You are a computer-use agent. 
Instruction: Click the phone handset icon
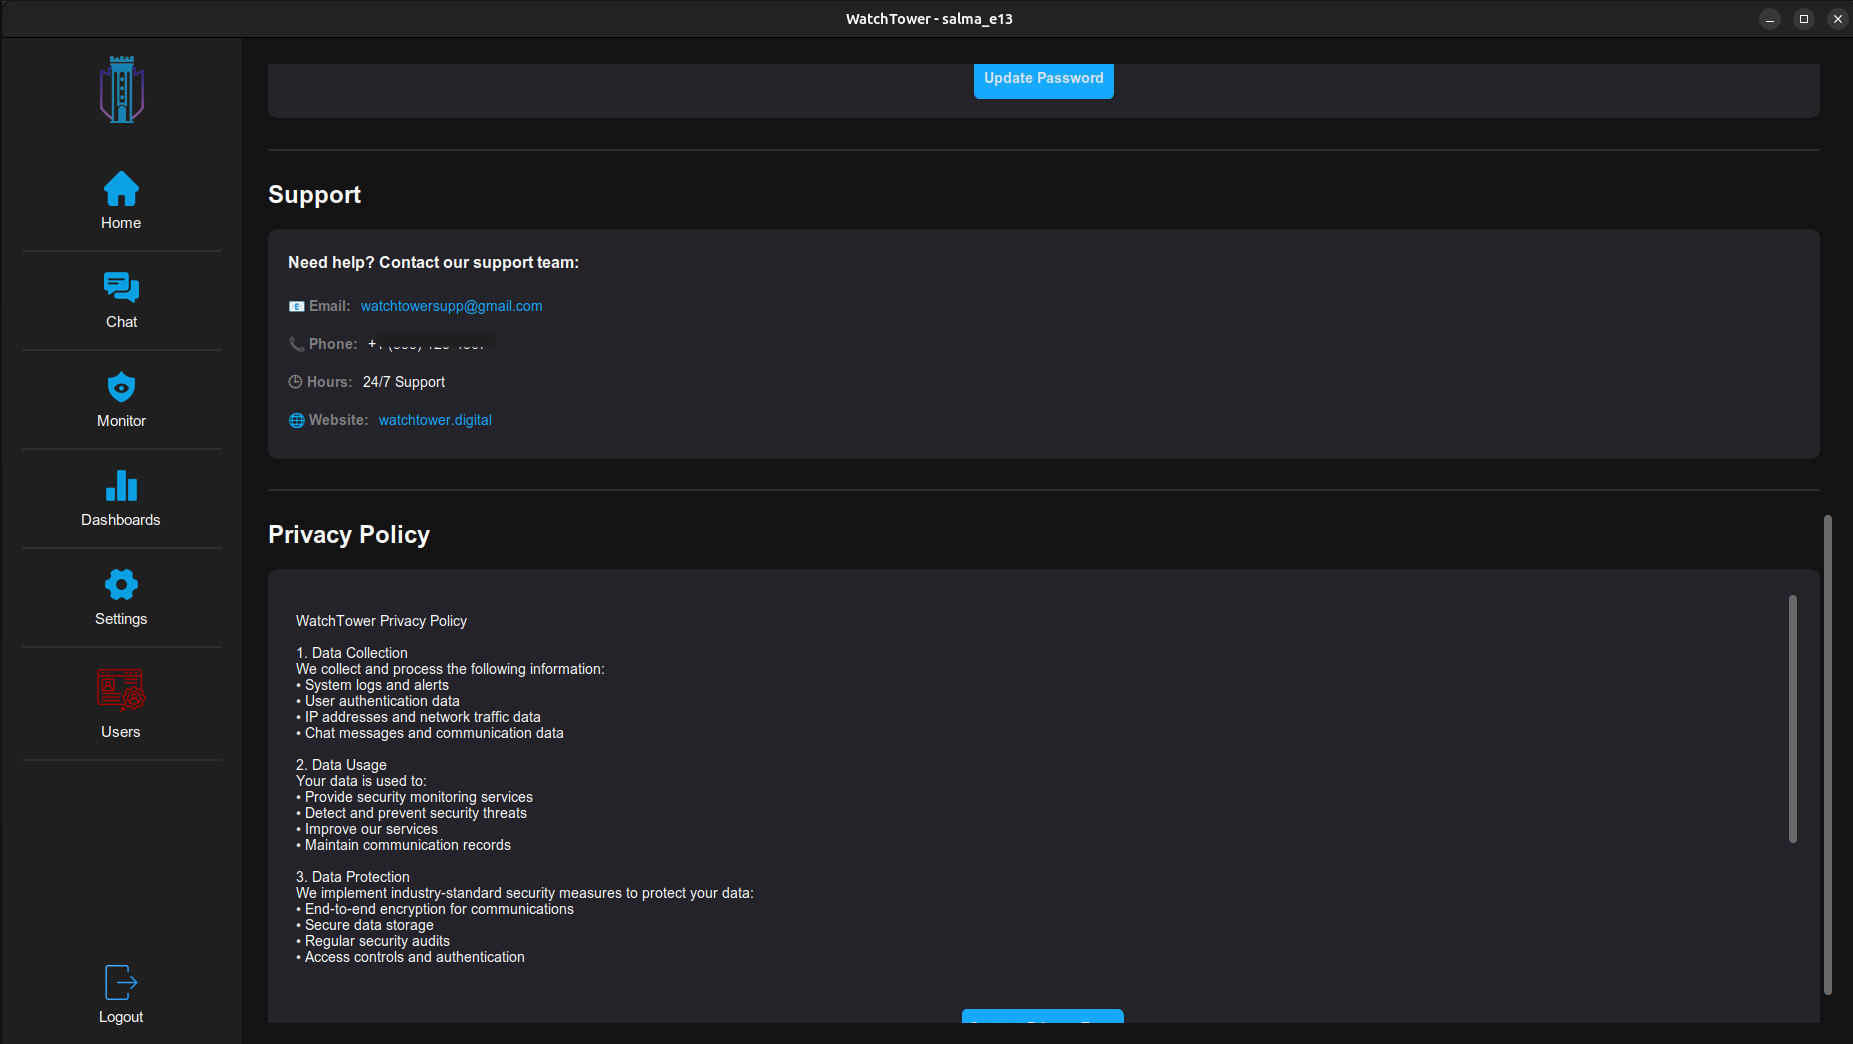[296, 344]
